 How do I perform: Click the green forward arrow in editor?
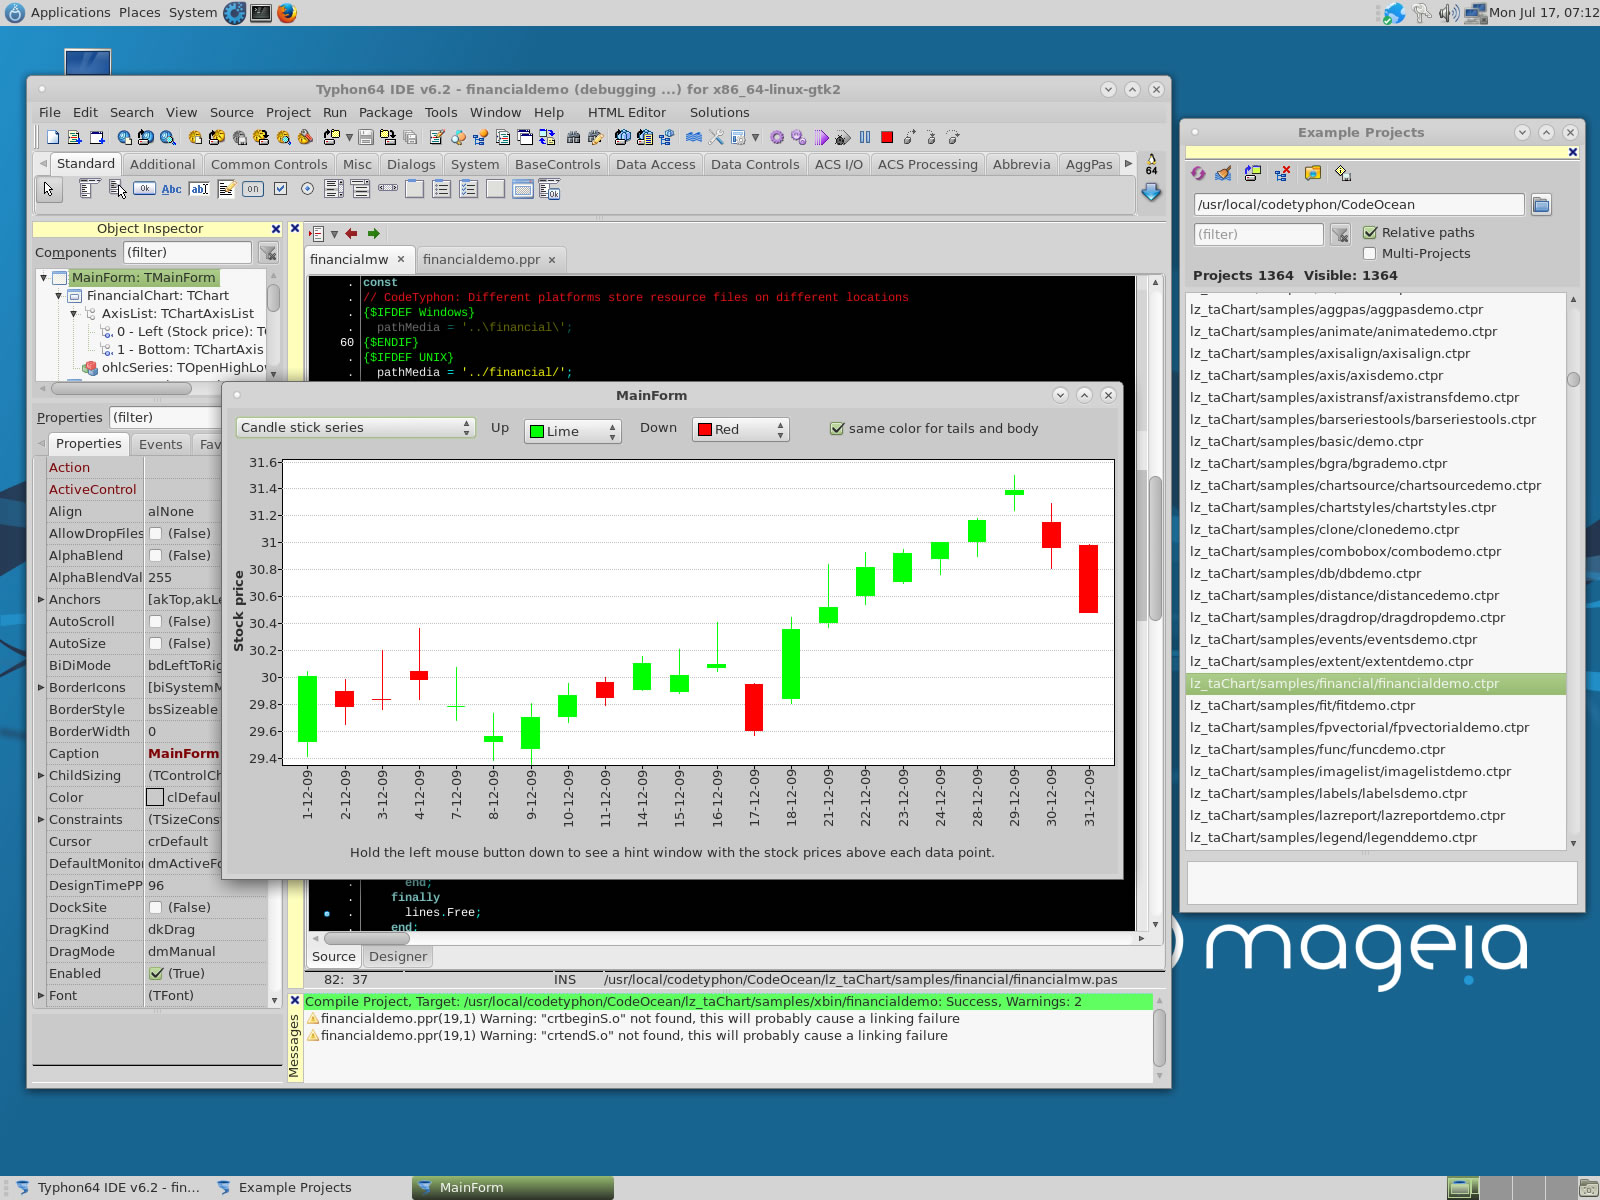pos(373,233)
